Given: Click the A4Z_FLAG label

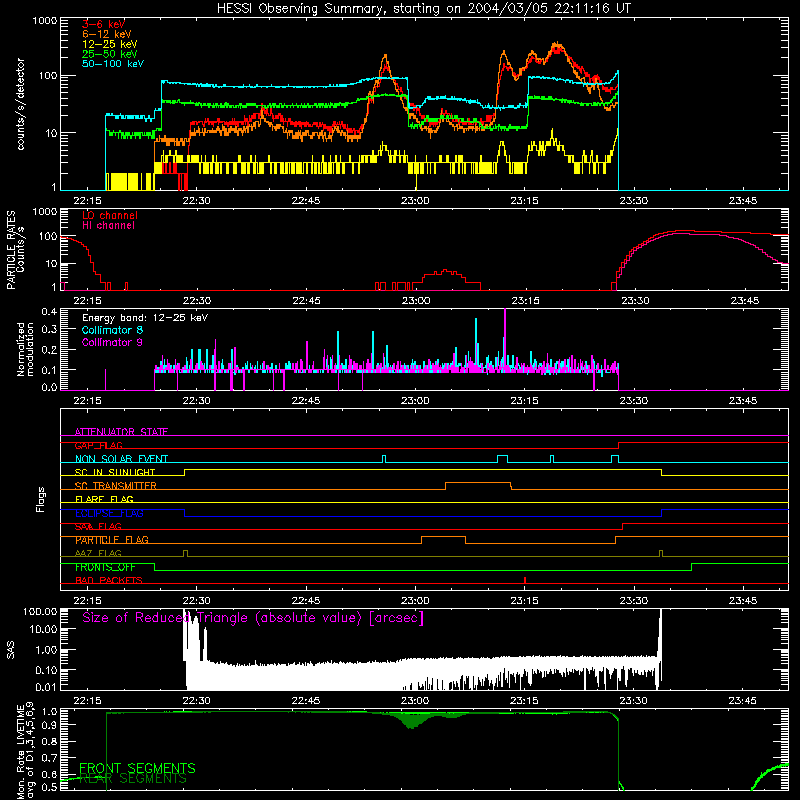Looking at the screenshot, I should 98,553.
